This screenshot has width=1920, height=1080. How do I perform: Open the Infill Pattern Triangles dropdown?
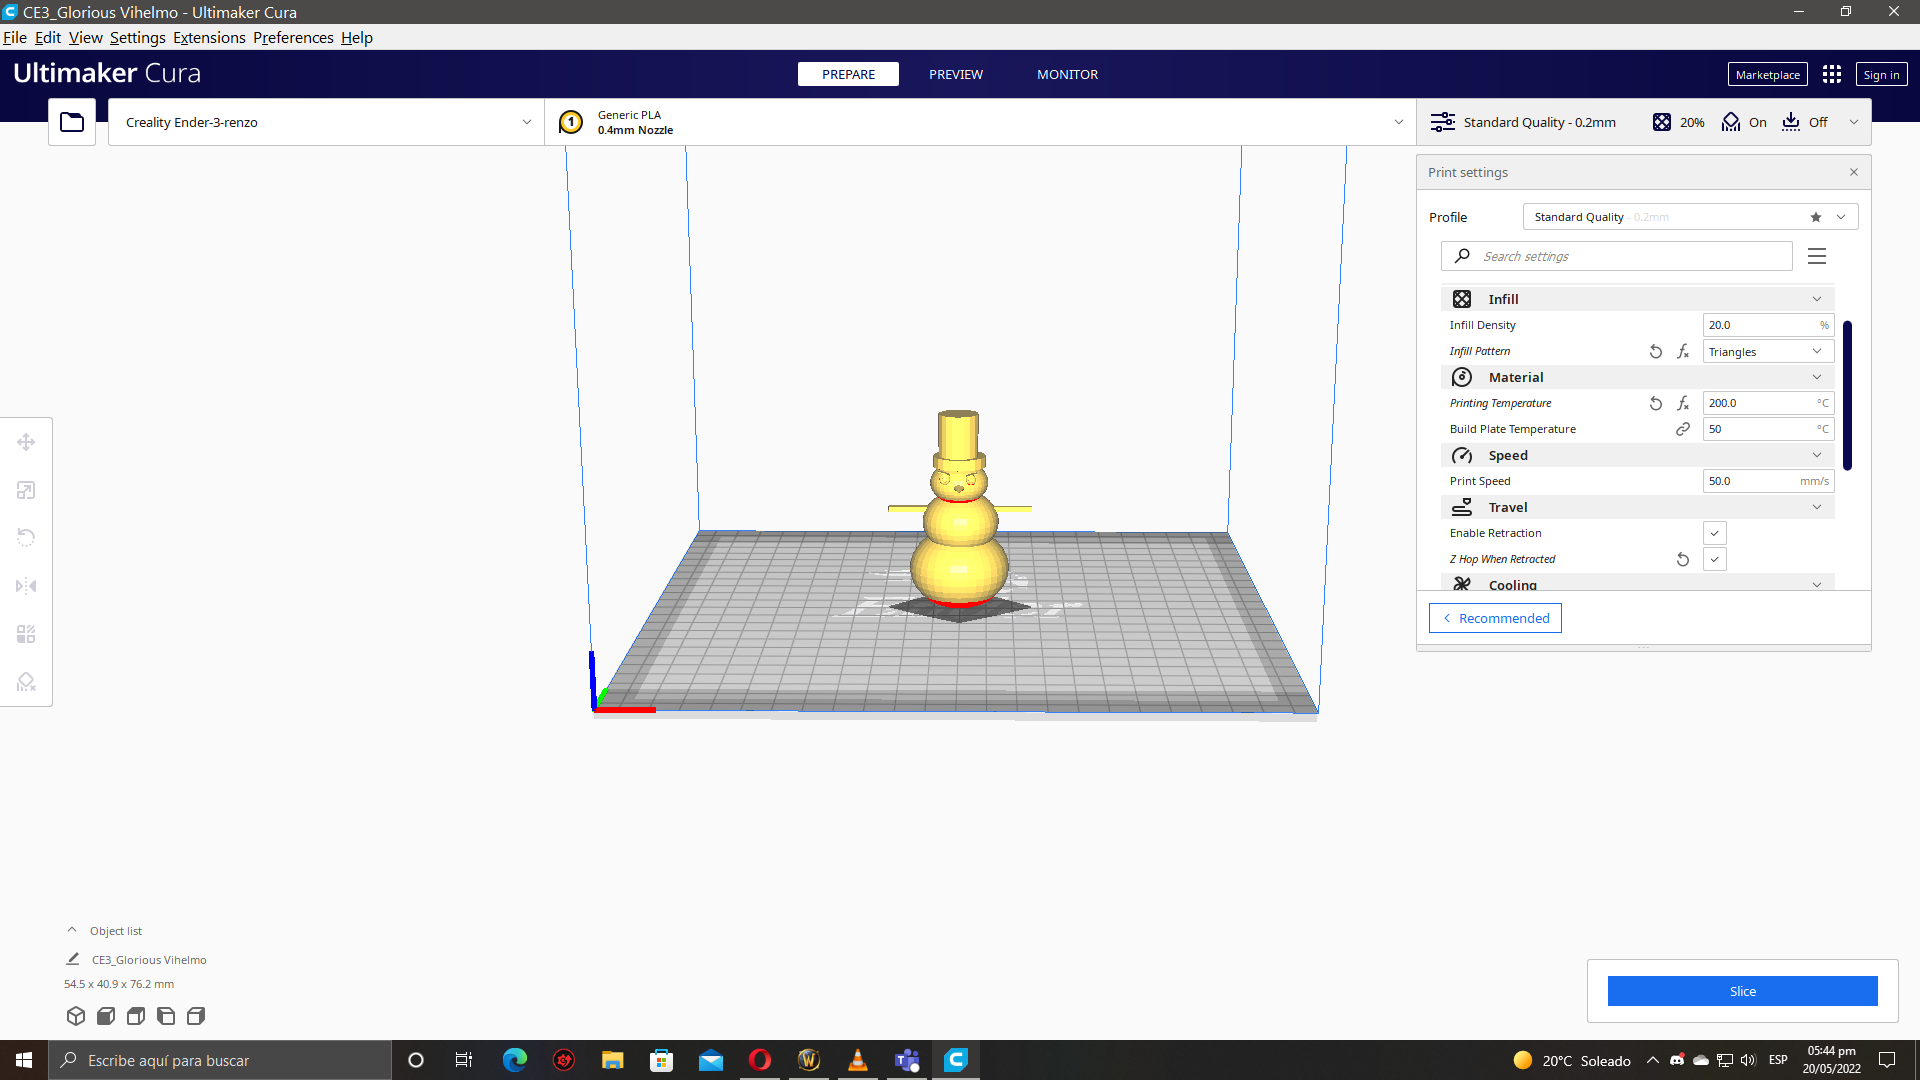[x=1767, y=352]
